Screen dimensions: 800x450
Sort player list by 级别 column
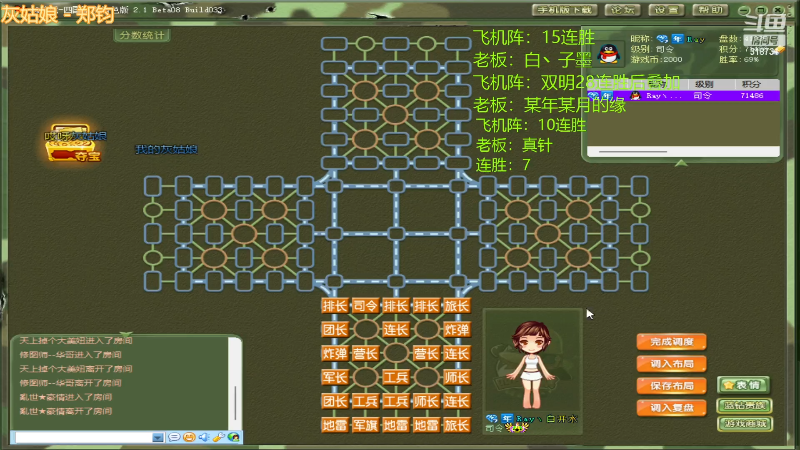point(704,84)
